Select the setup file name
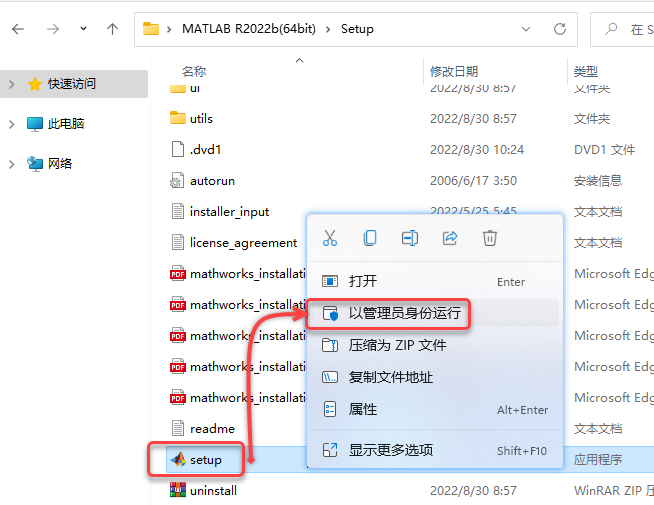 click(206, 460)
